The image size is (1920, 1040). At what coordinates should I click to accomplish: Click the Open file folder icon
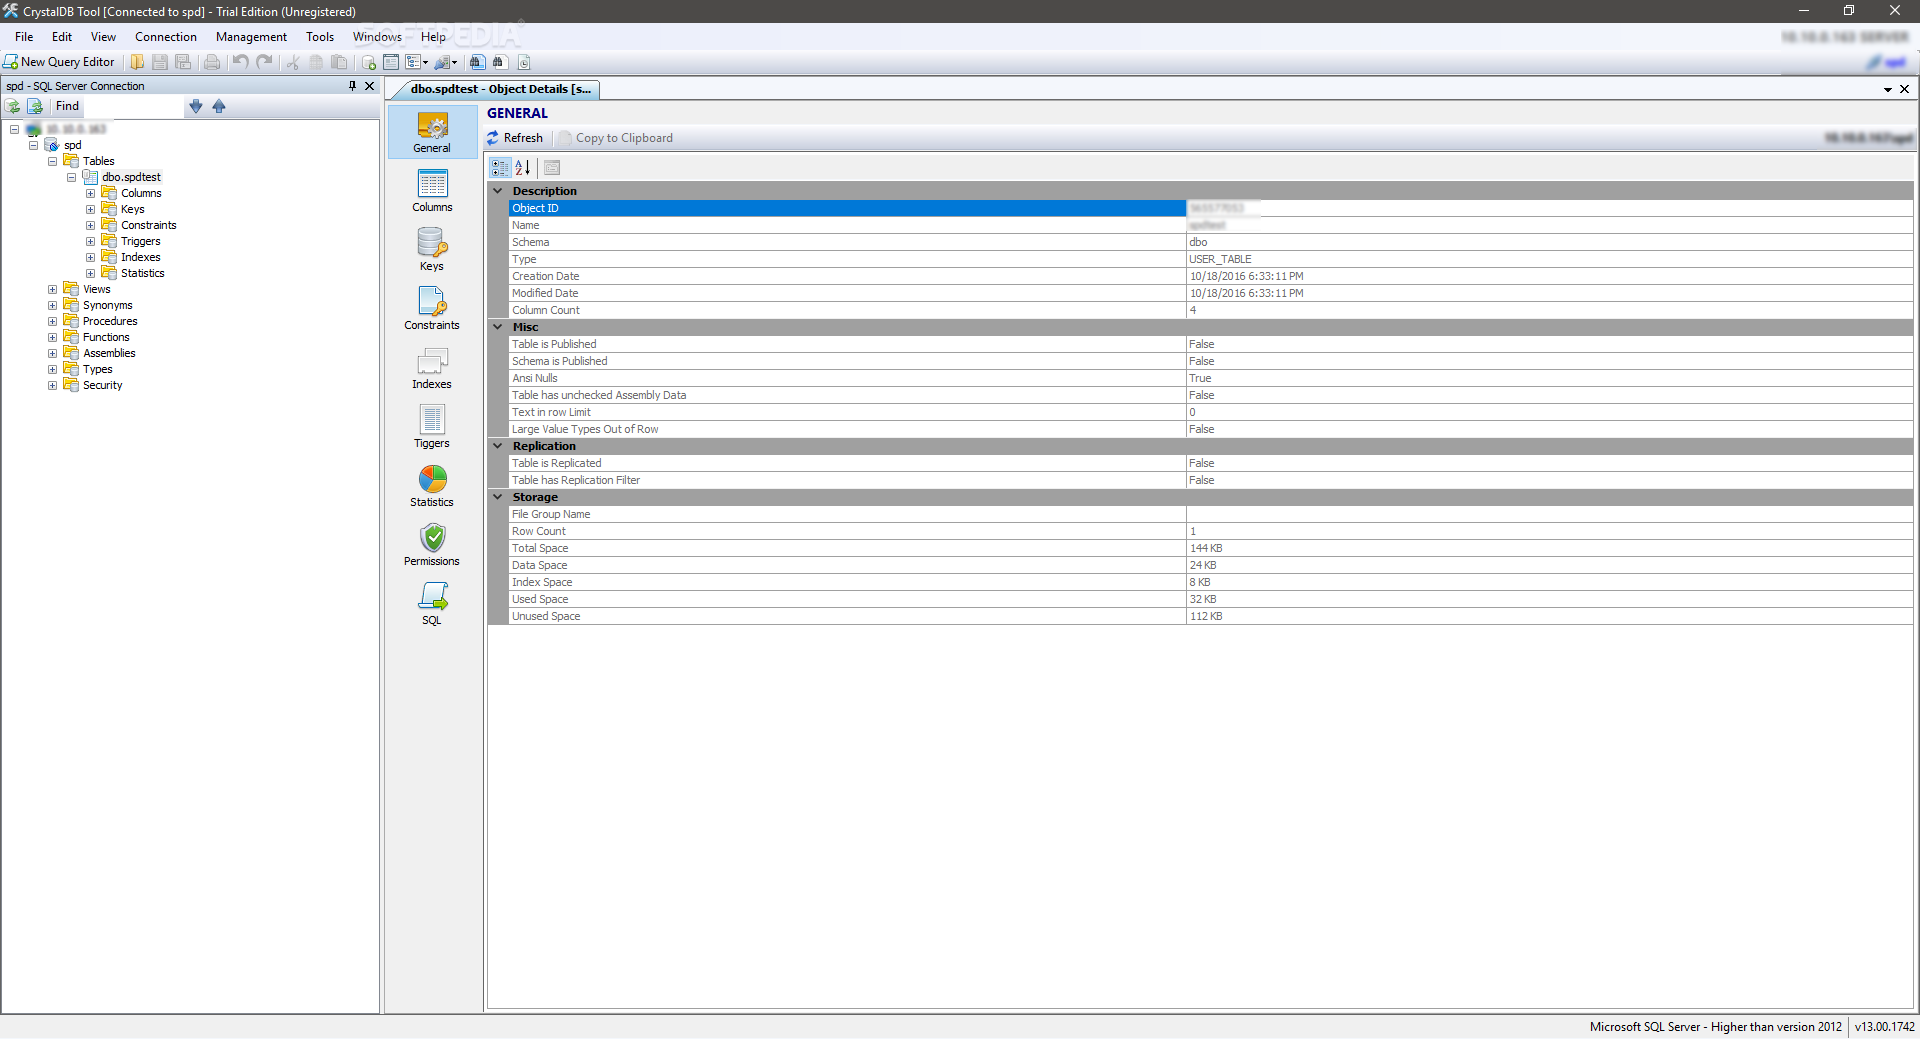point(137,62)
